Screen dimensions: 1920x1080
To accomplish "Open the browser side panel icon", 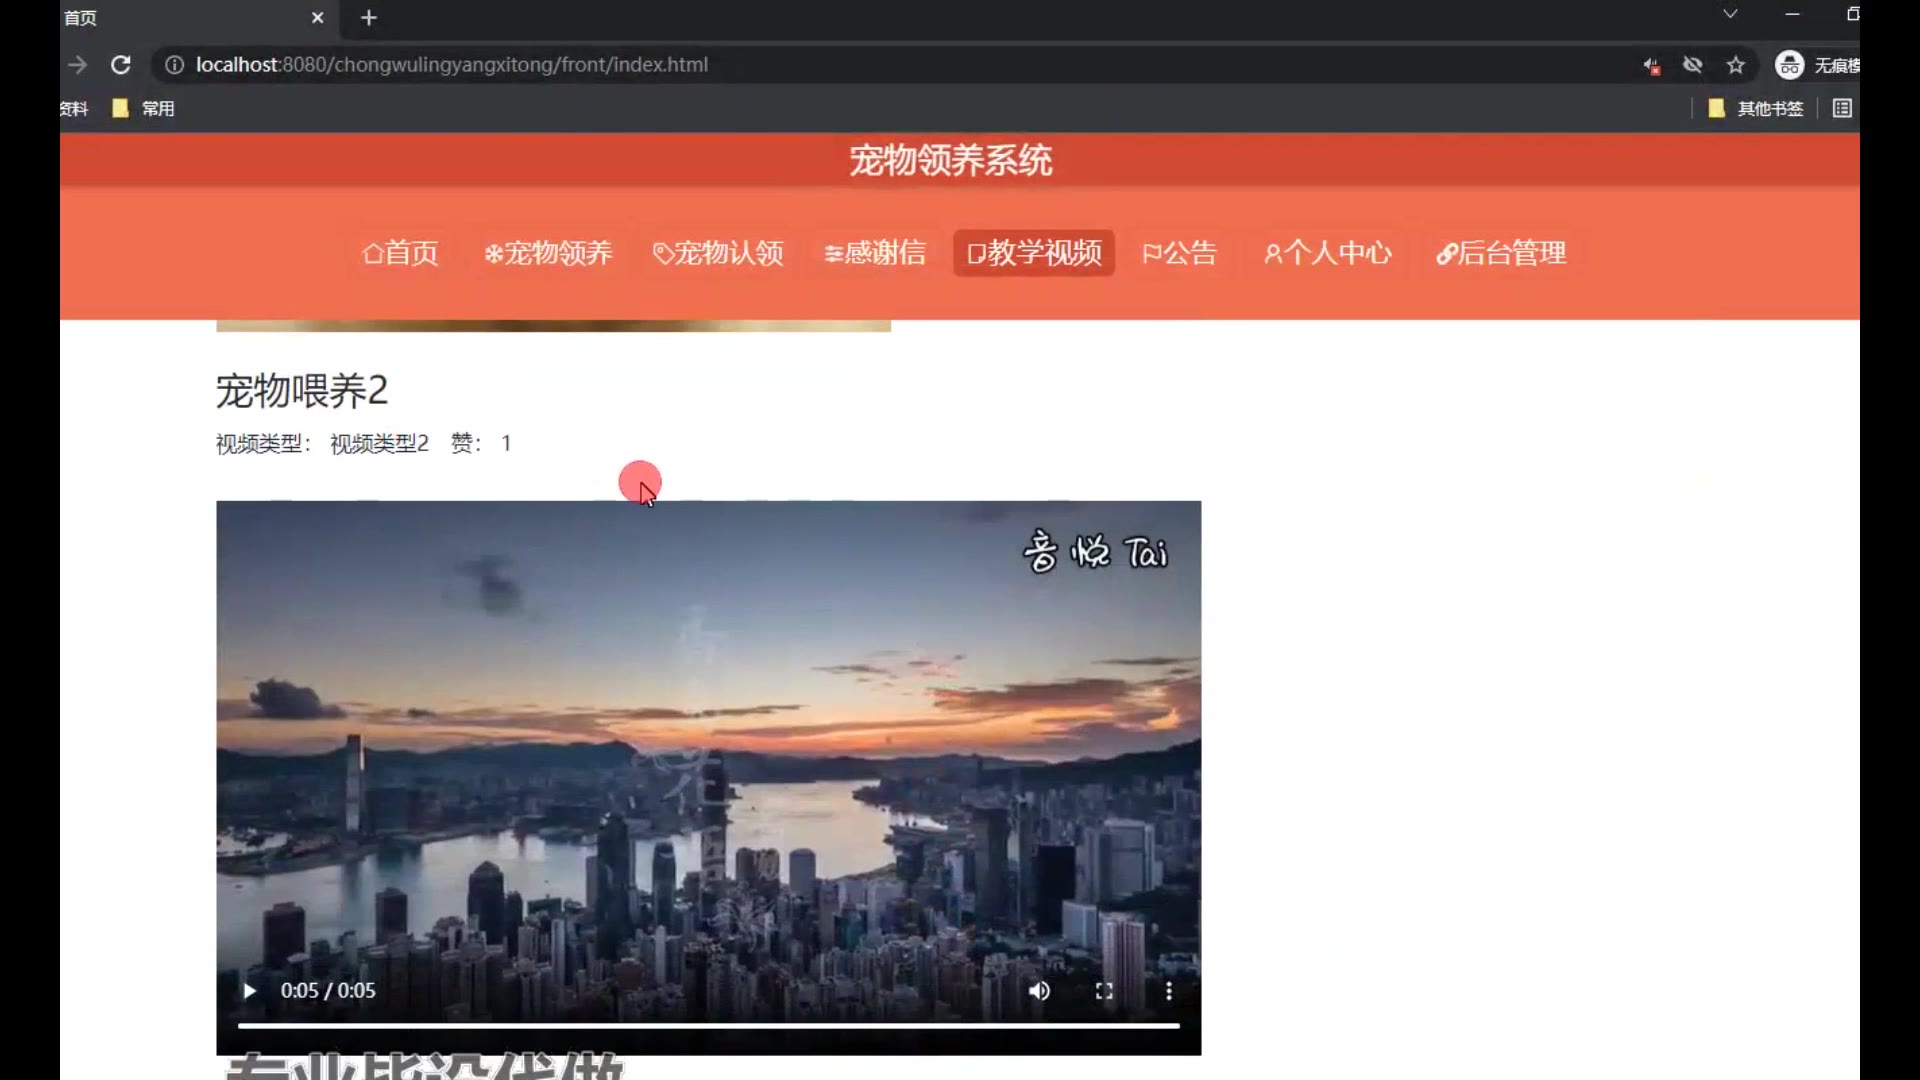I will point(1842,108).
